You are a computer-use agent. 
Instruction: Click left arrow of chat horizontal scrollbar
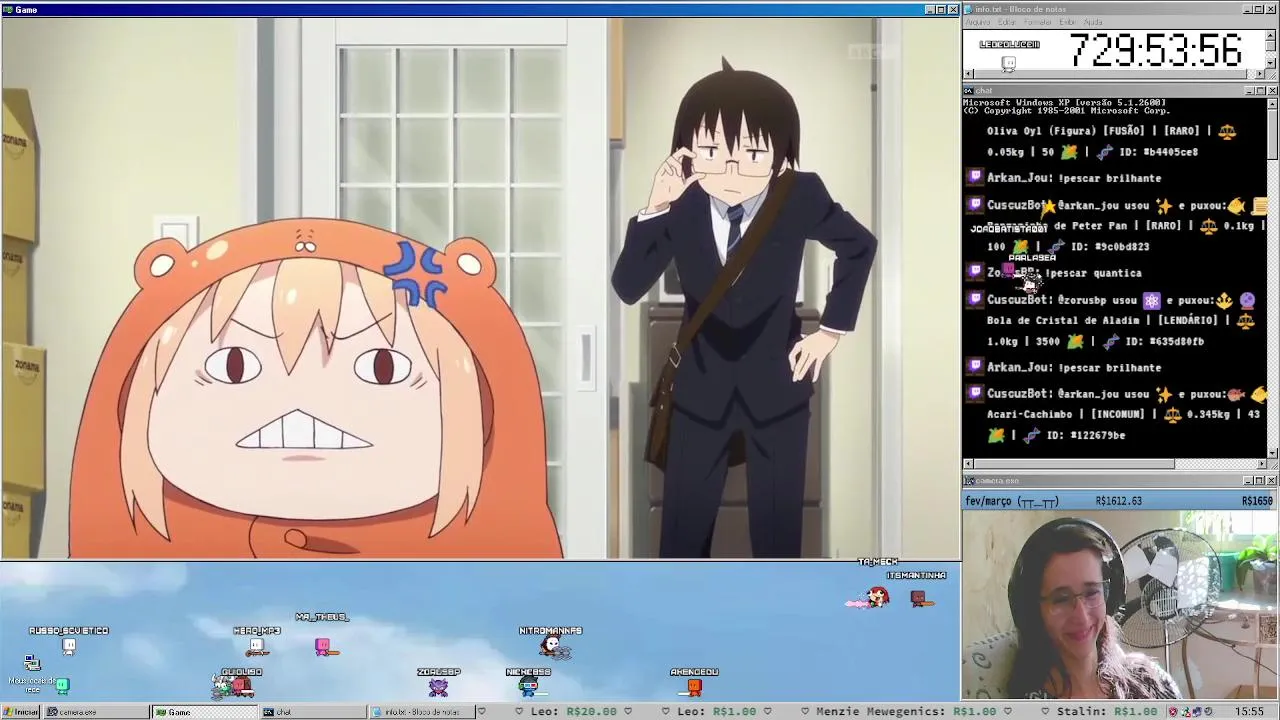click(x=968, y=464)
